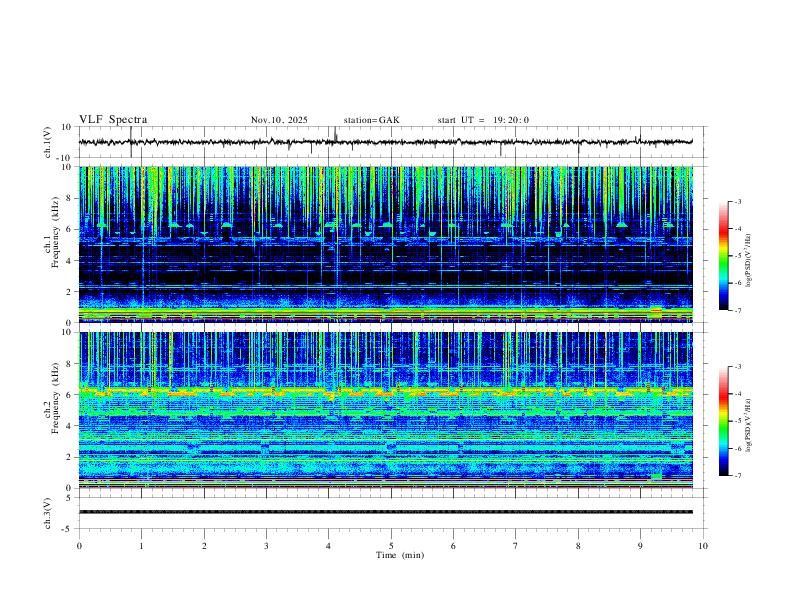Click the time axis tick label '7'
Image resolution: width=792 pixels, height=612 pixels.
[516, 546]
